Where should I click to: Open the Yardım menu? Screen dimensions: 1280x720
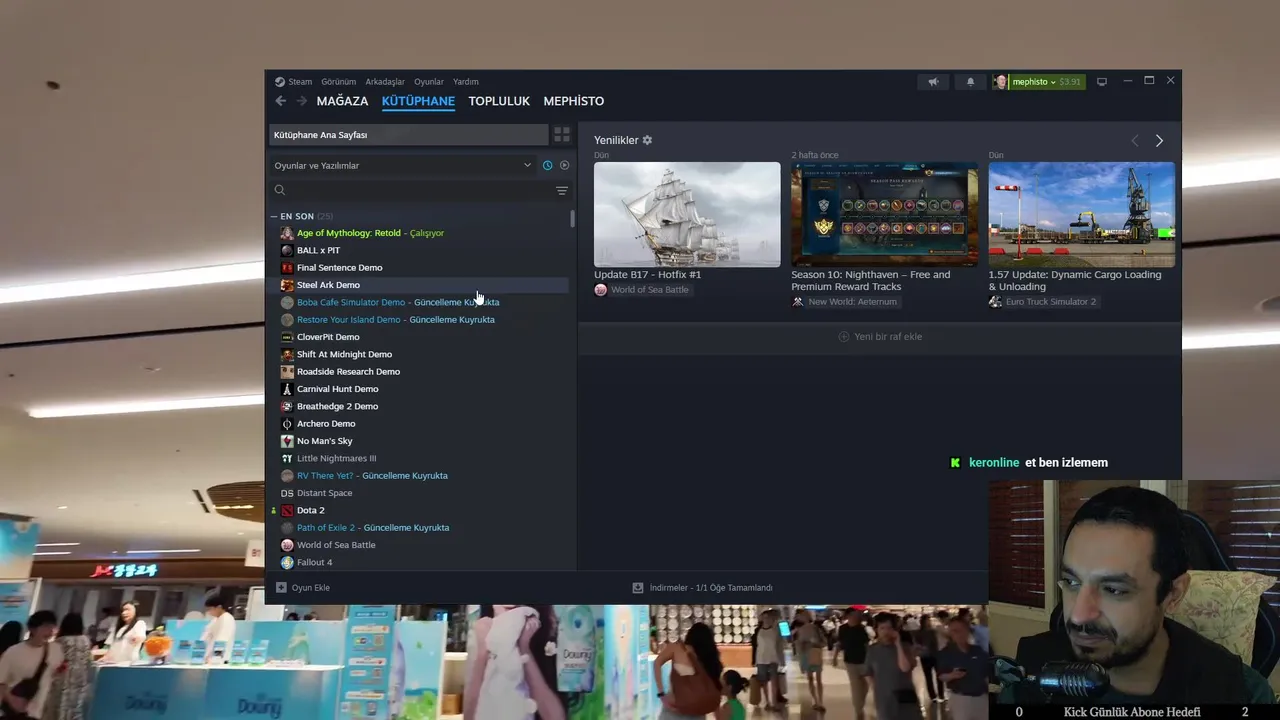[466, 82]
